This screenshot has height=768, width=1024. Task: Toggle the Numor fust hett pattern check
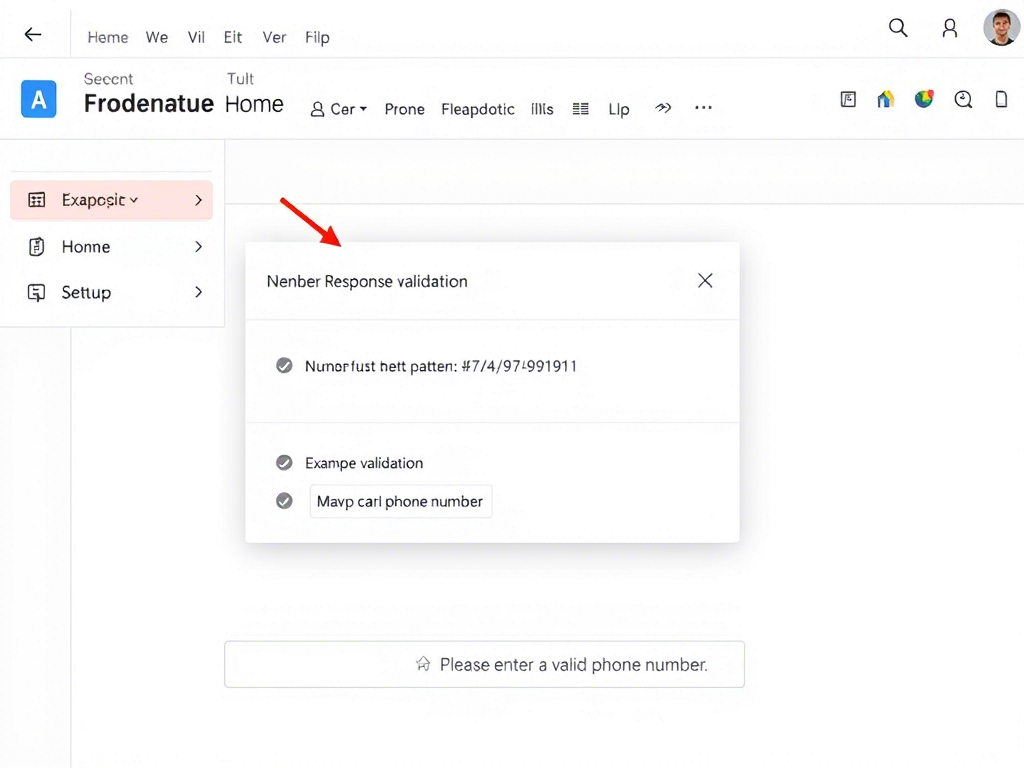click(x=284, y=366)
